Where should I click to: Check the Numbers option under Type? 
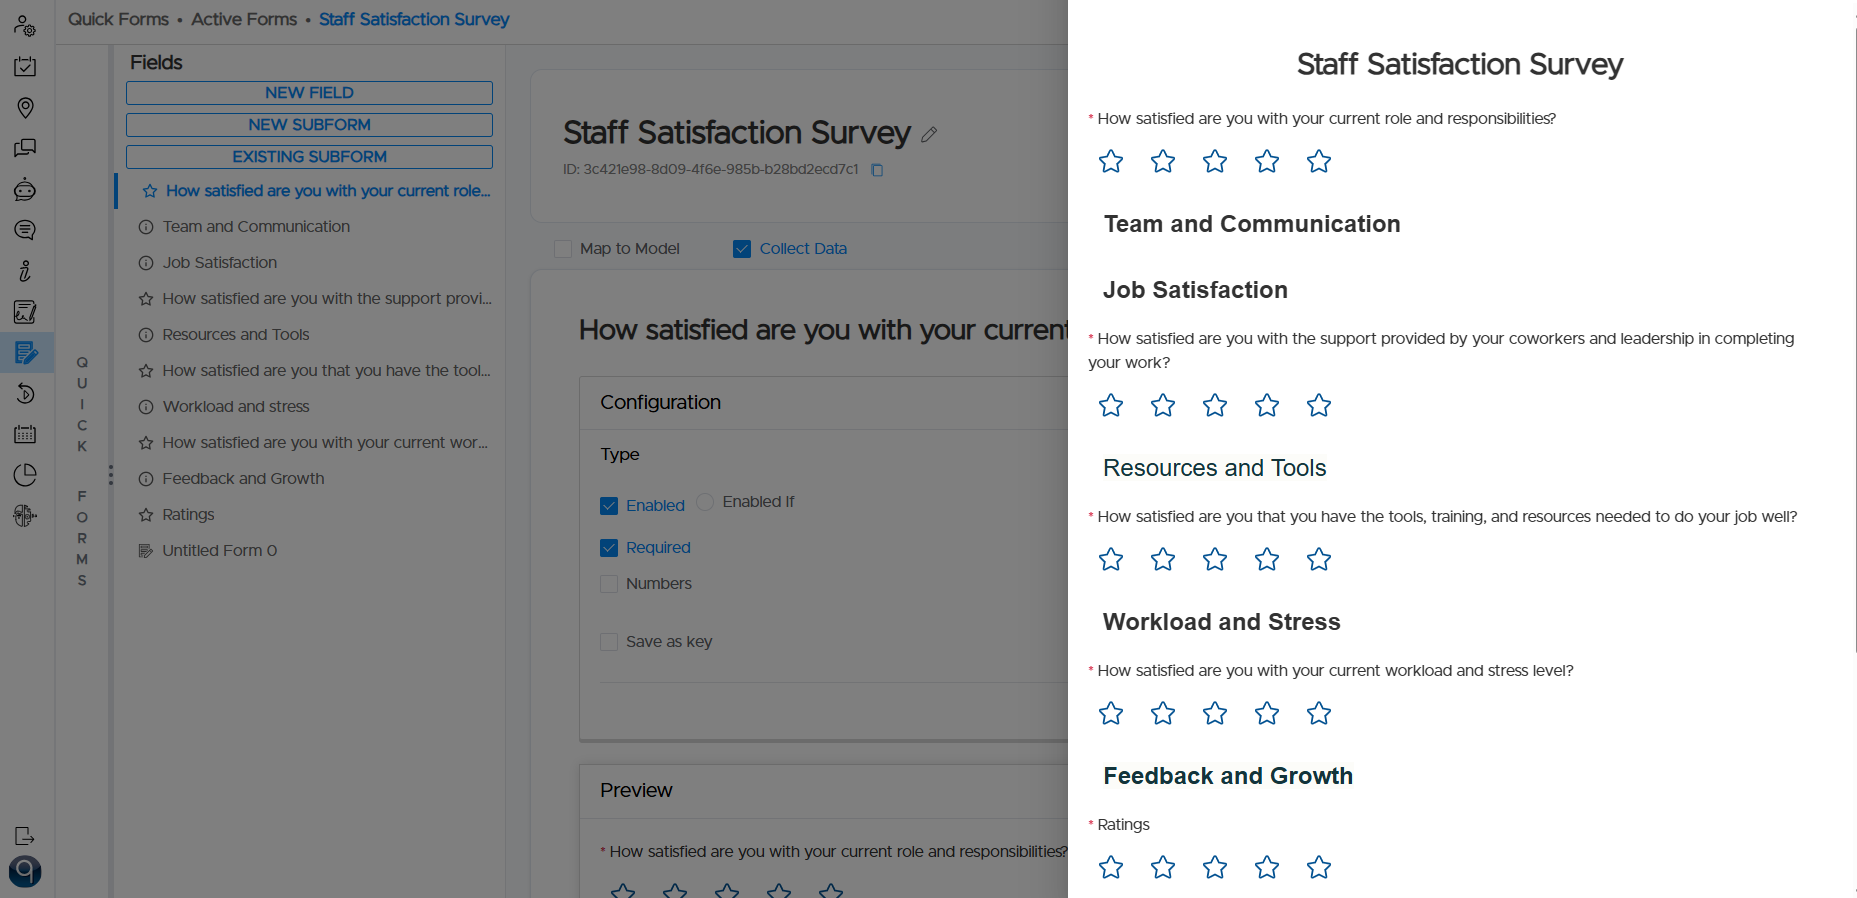(x=609, y=583)
